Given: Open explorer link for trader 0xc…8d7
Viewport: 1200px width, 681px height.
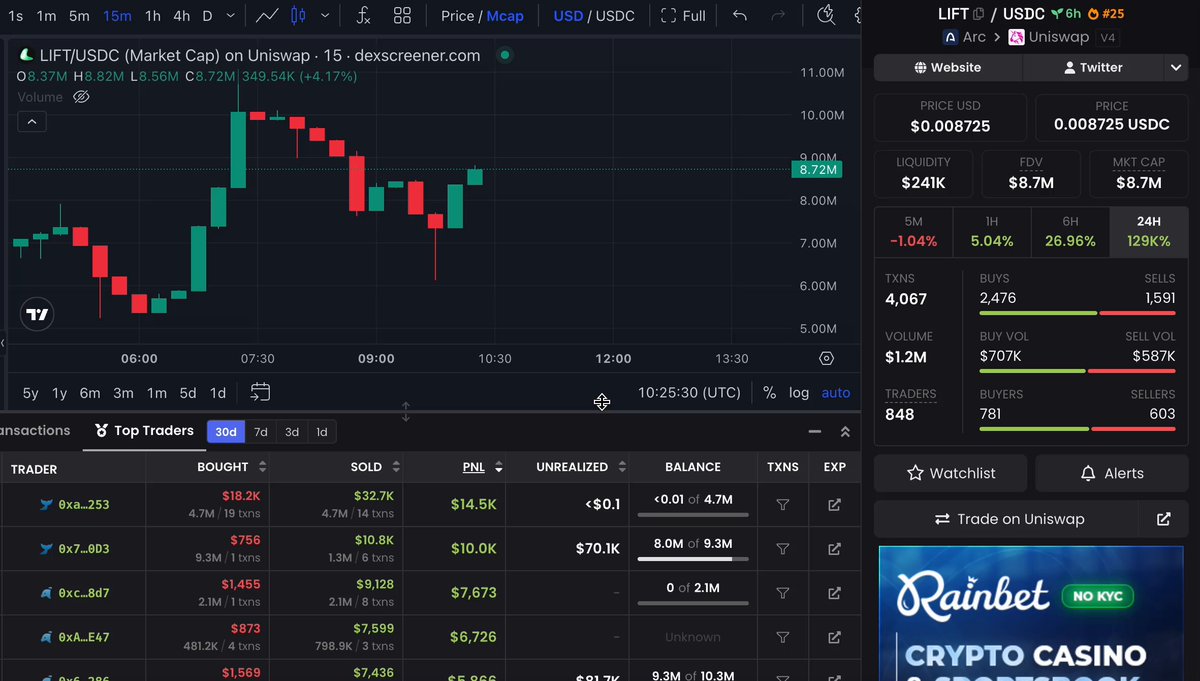Looking at the screenshot, I should tap(835, 593).
